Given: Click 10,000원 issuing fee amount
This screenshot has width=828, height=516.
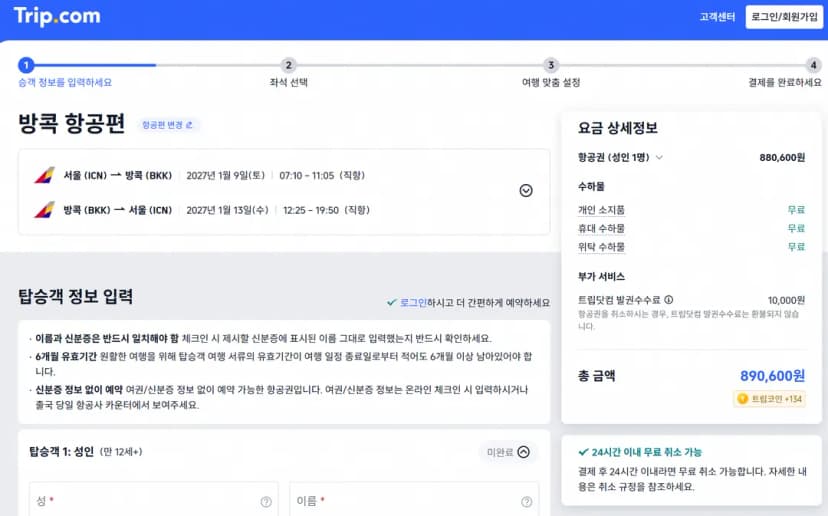Looking at the screenshot, I should 786,301.
